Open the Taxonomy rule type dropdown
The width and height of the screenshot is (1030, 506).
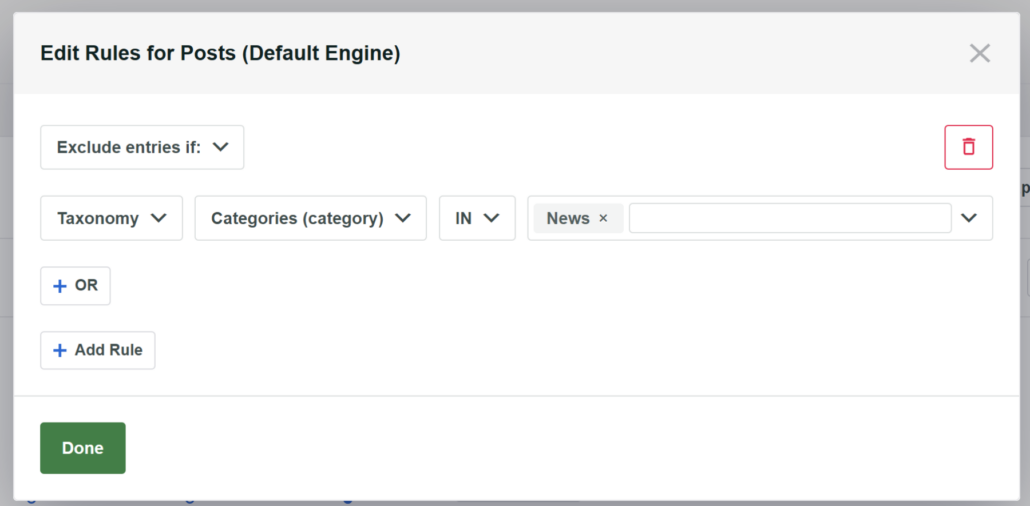pyautogui.click(x=111, y=218)
